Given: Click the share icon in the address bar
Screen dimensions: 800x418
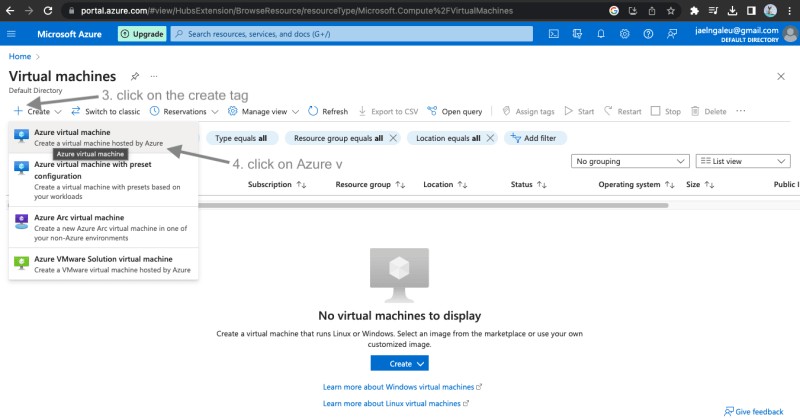Looking at the screenshot, I should click(652, 10).
